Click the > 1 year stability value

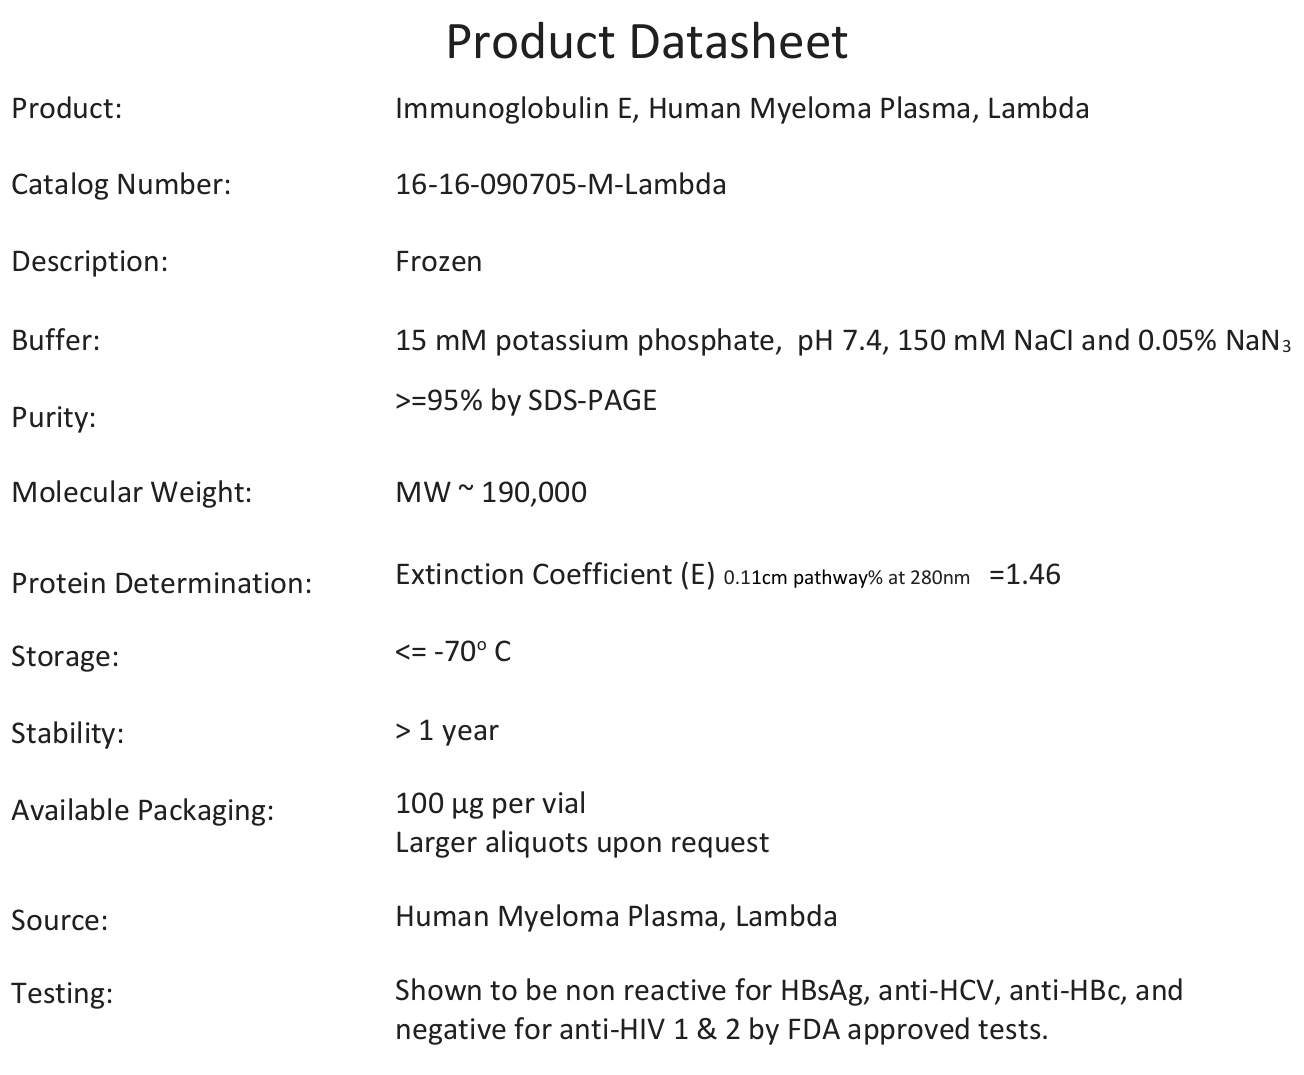[446, 731]
